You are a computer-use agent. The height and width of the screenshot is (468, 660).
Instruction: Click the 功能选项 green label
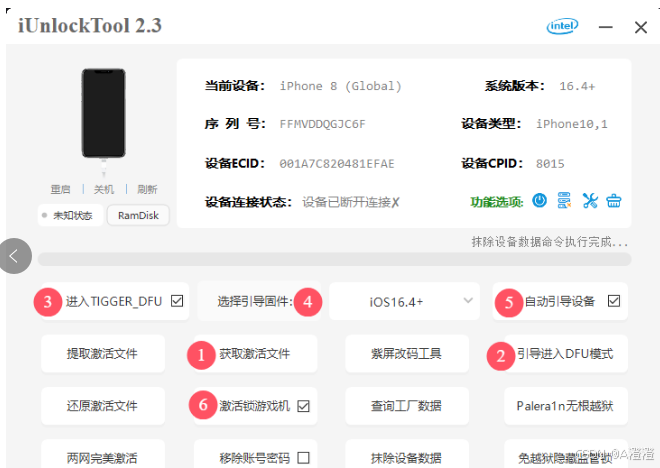497,202
